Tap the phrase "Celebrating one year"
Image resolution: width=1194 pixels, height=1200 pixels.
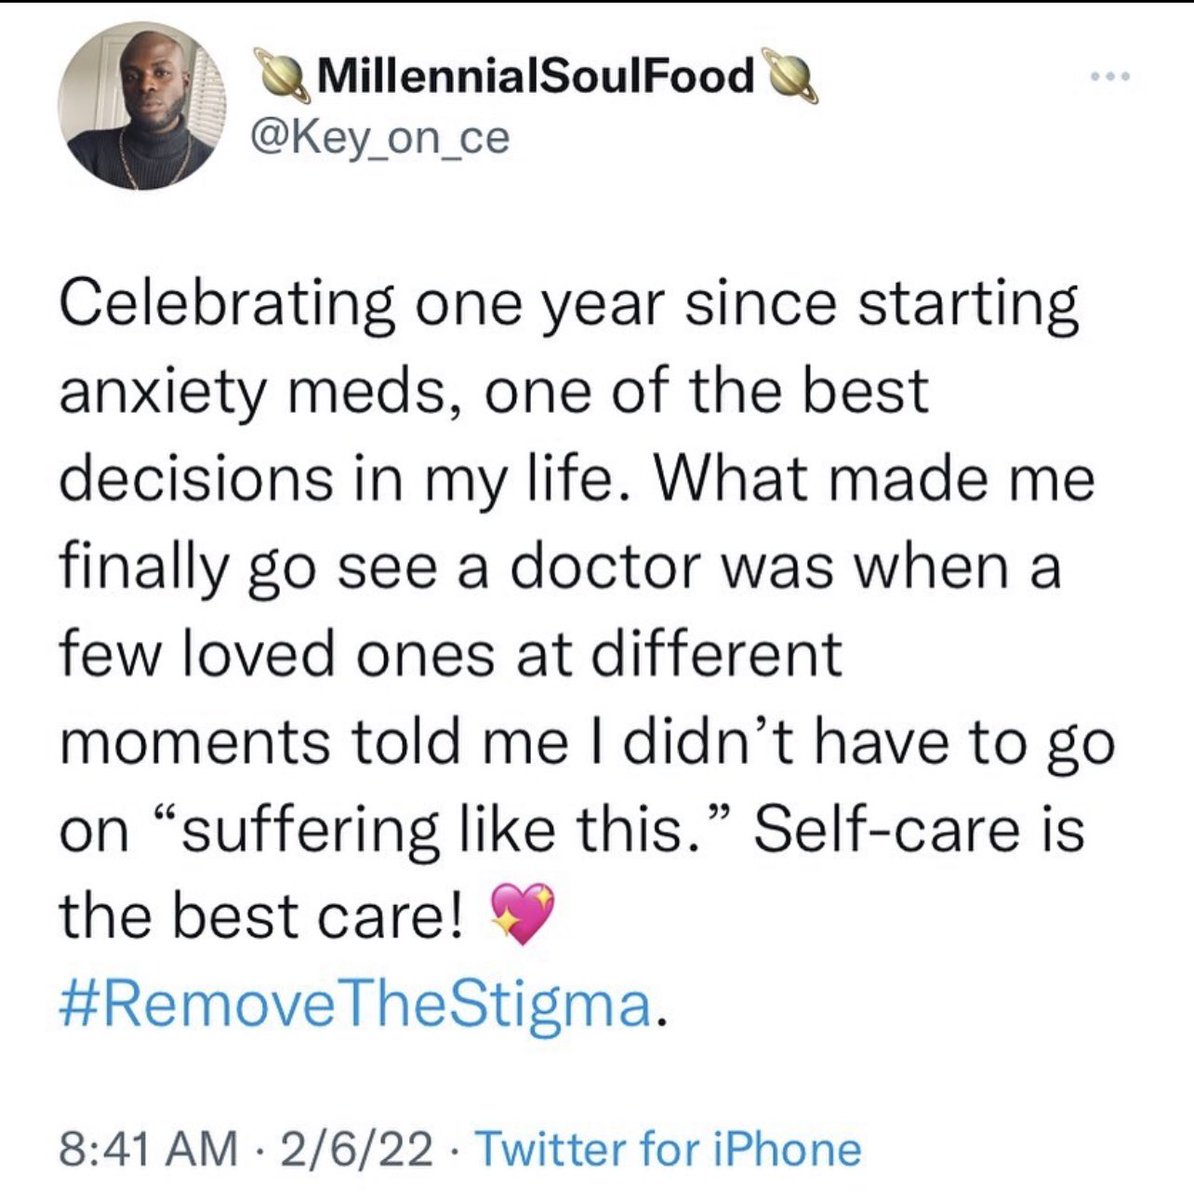click(x=331, y=305)
